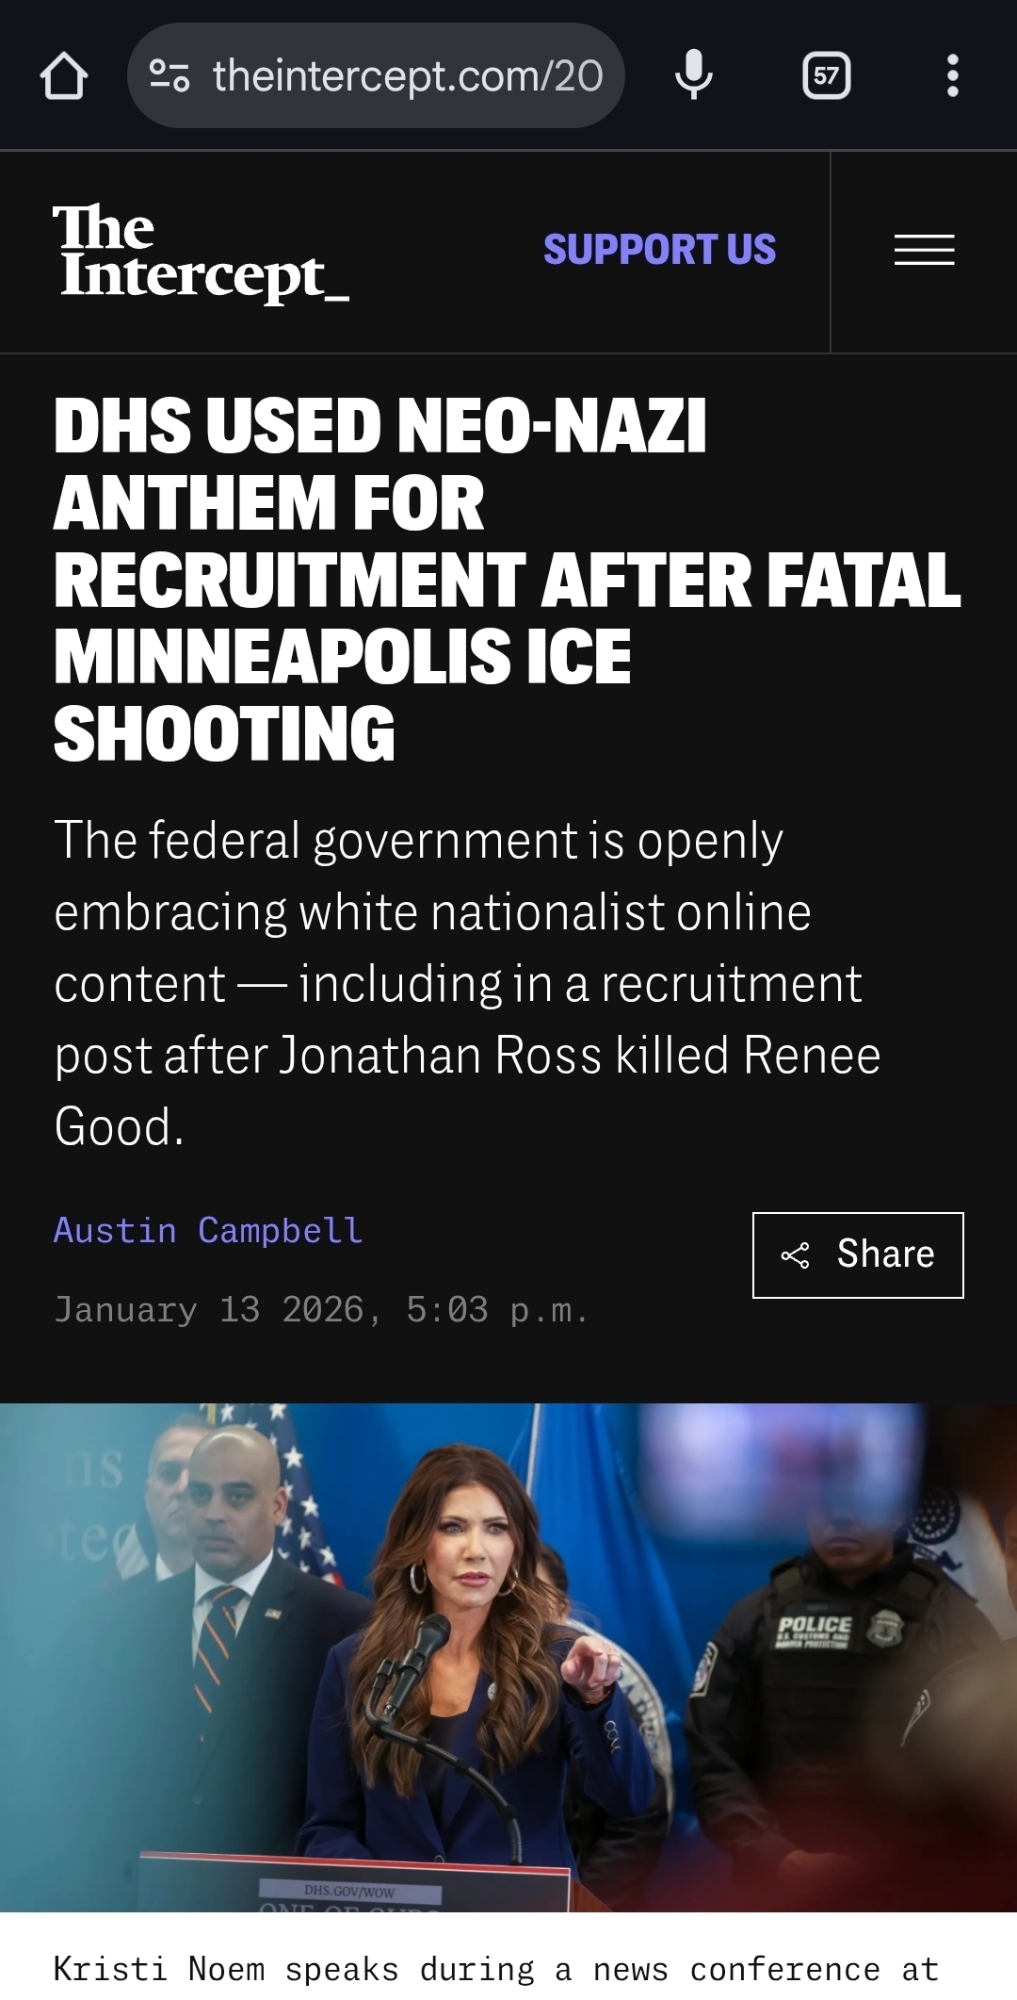Click the Kristi Noem photo caption text
The height and width of the screenshot is (2000, 1017).
click(496, 1969)
